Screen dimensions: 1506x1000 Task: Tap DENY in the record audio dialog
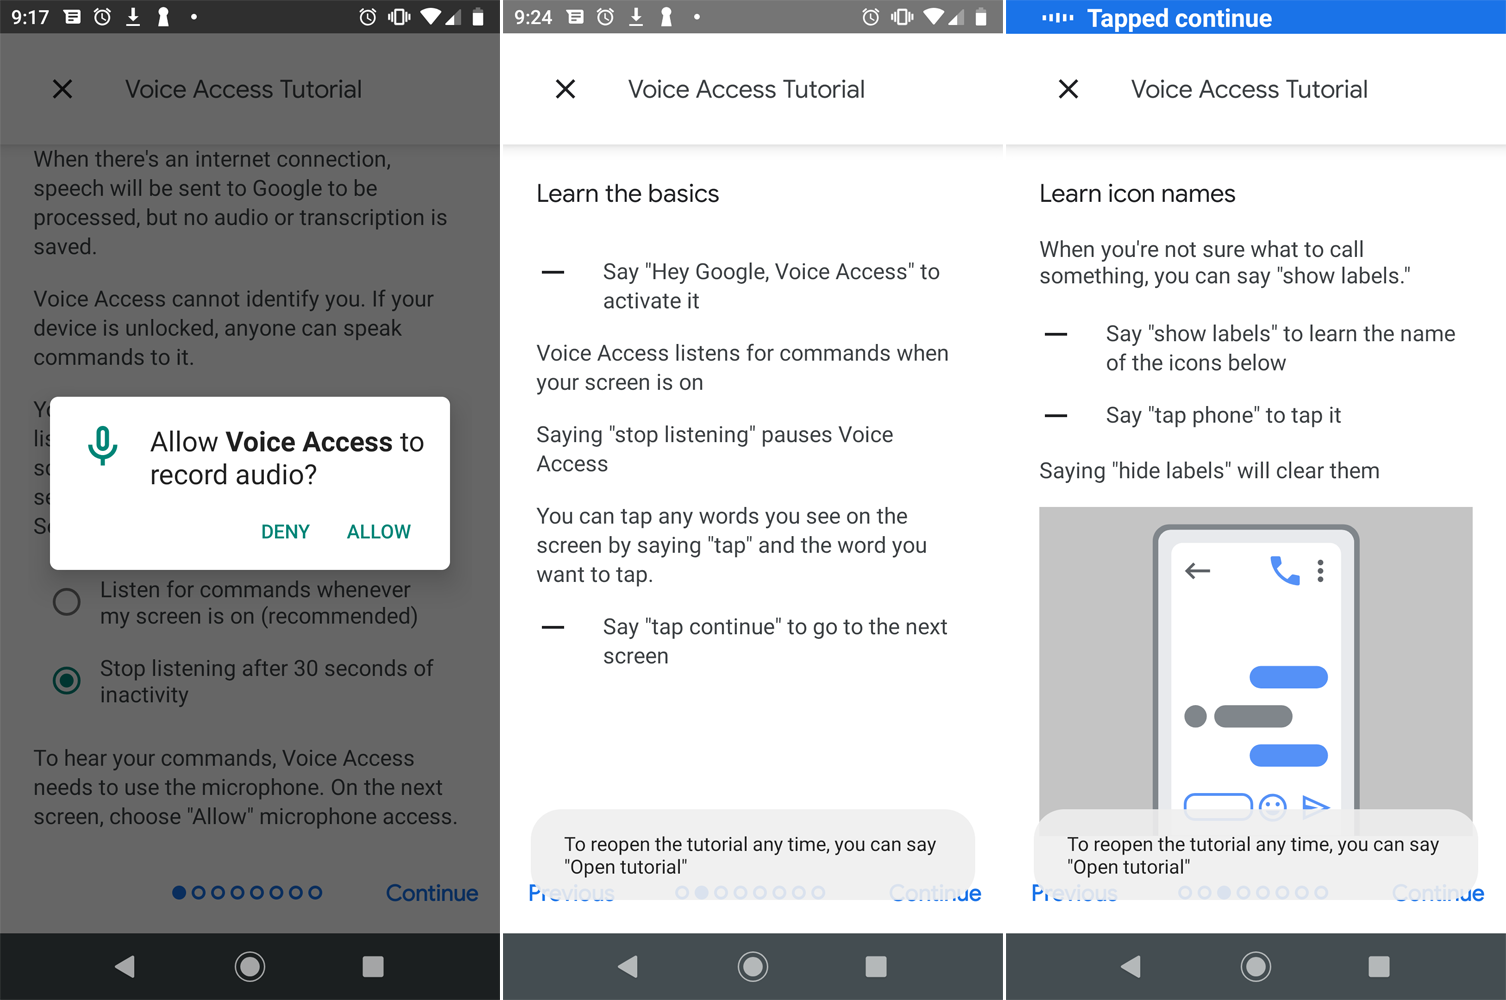(285, 532)
